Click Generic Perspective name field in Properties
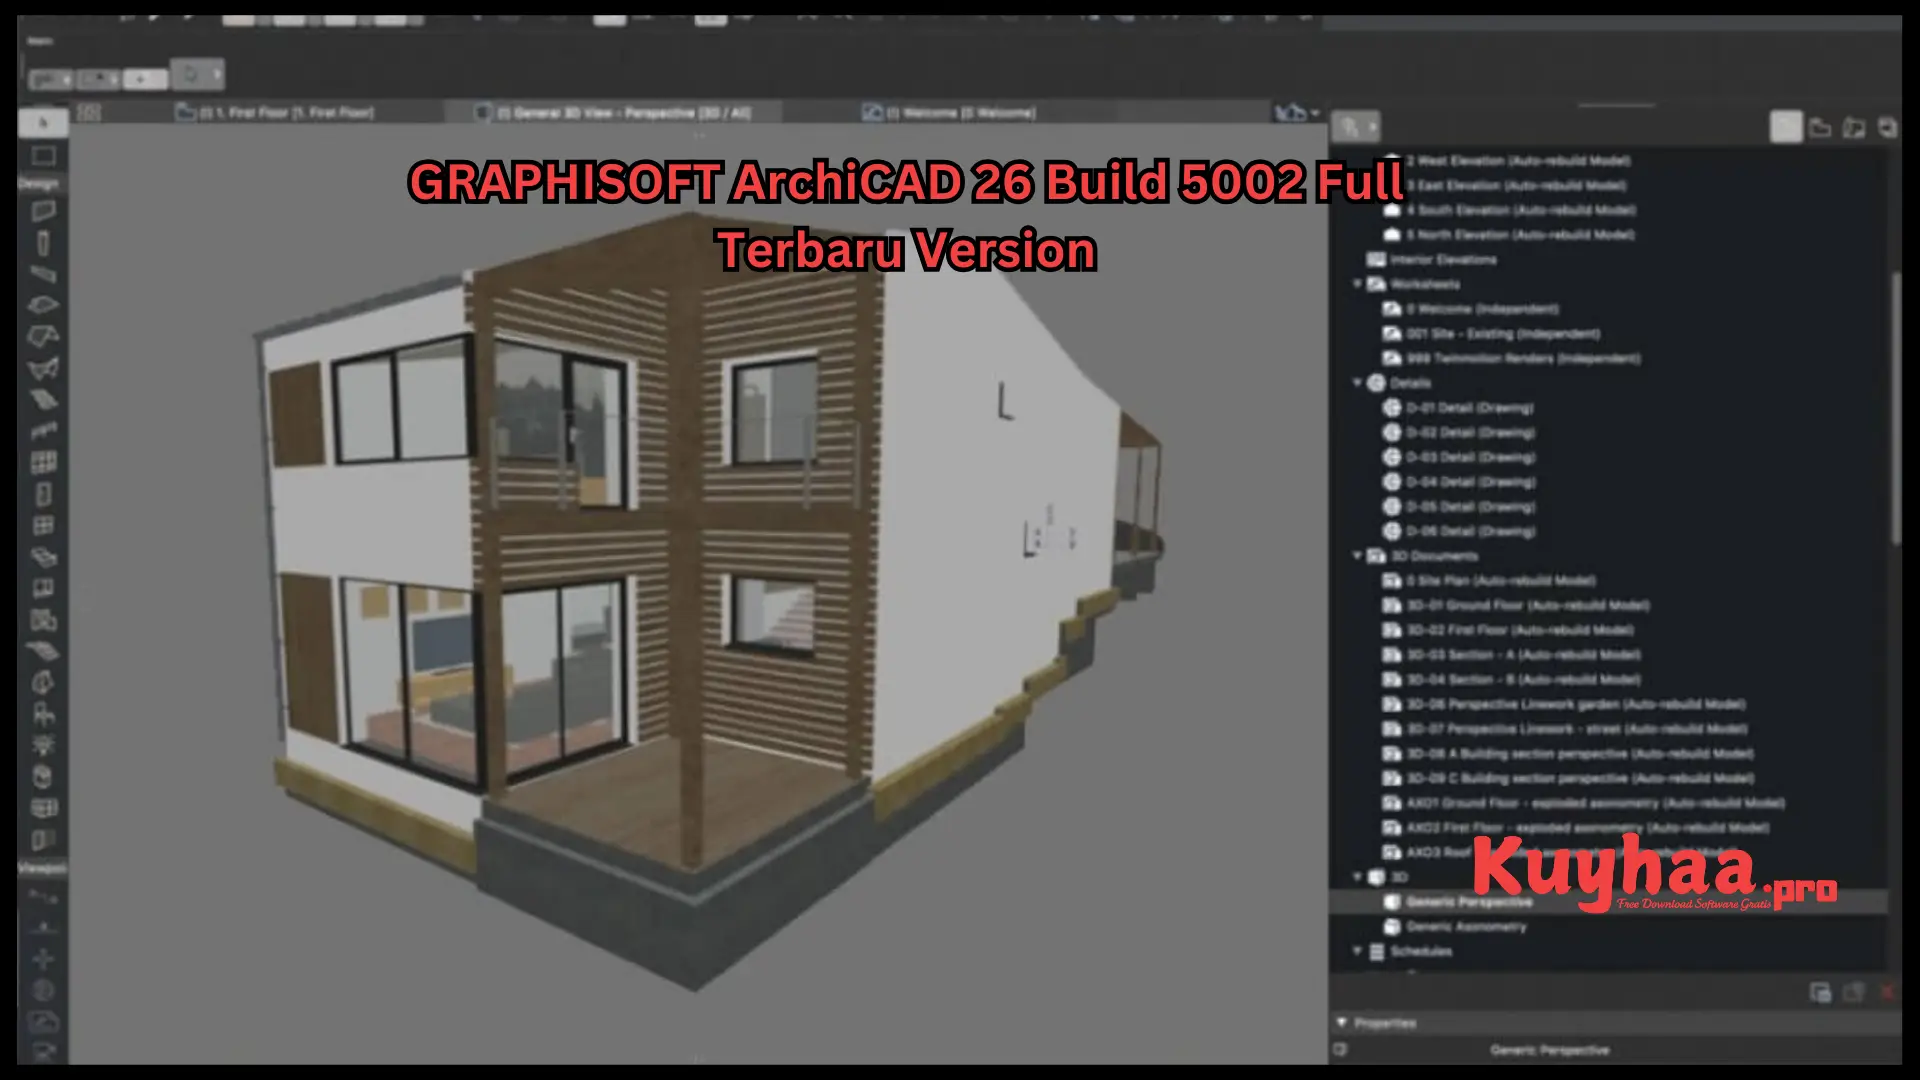 (1550, 1050)
